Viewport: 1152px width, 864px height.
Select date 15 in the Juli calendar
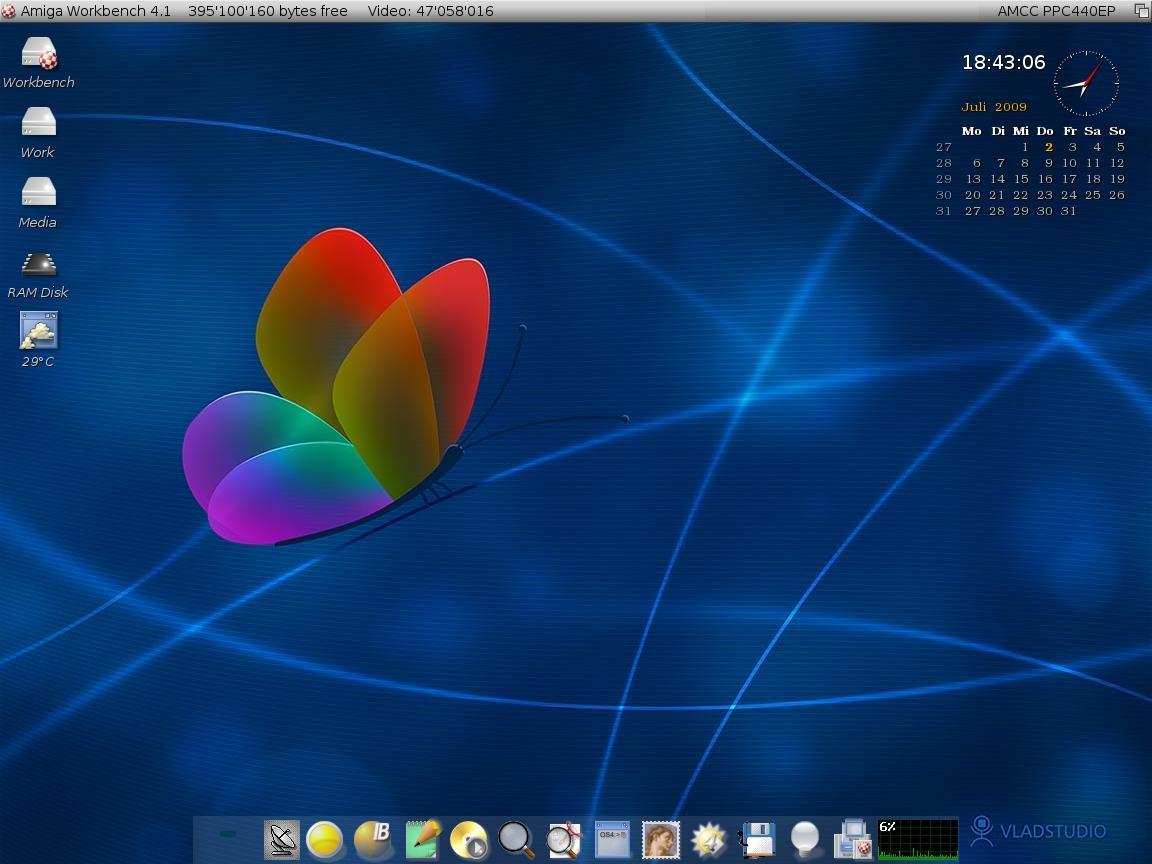[1021, 179]
